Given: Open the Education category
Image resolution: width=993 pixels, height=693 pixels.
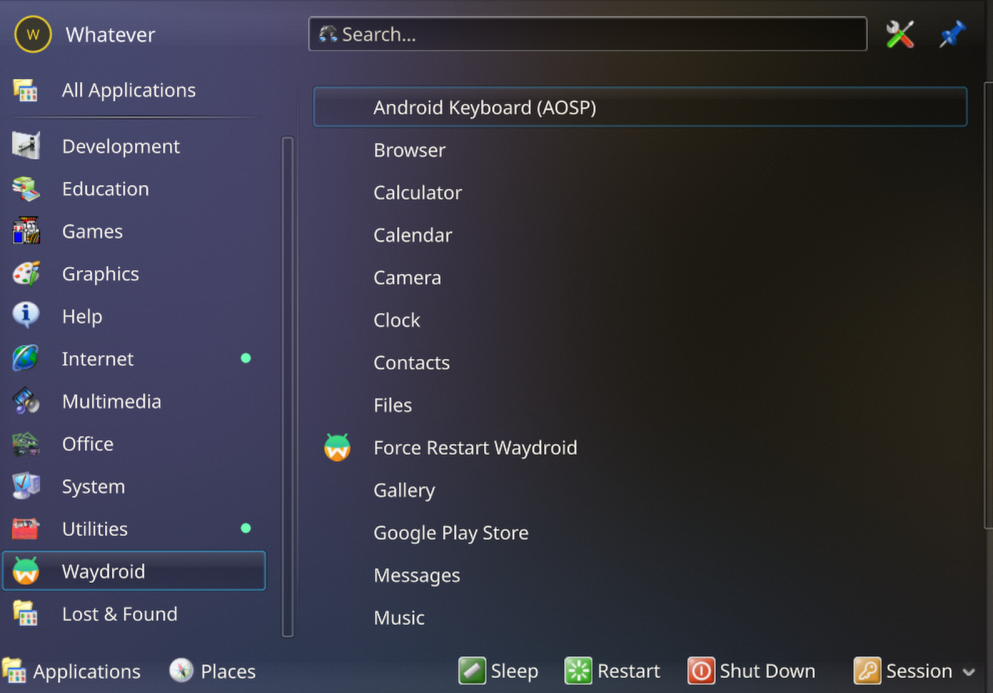Looking at the screenshot, I should pos(134,189).
